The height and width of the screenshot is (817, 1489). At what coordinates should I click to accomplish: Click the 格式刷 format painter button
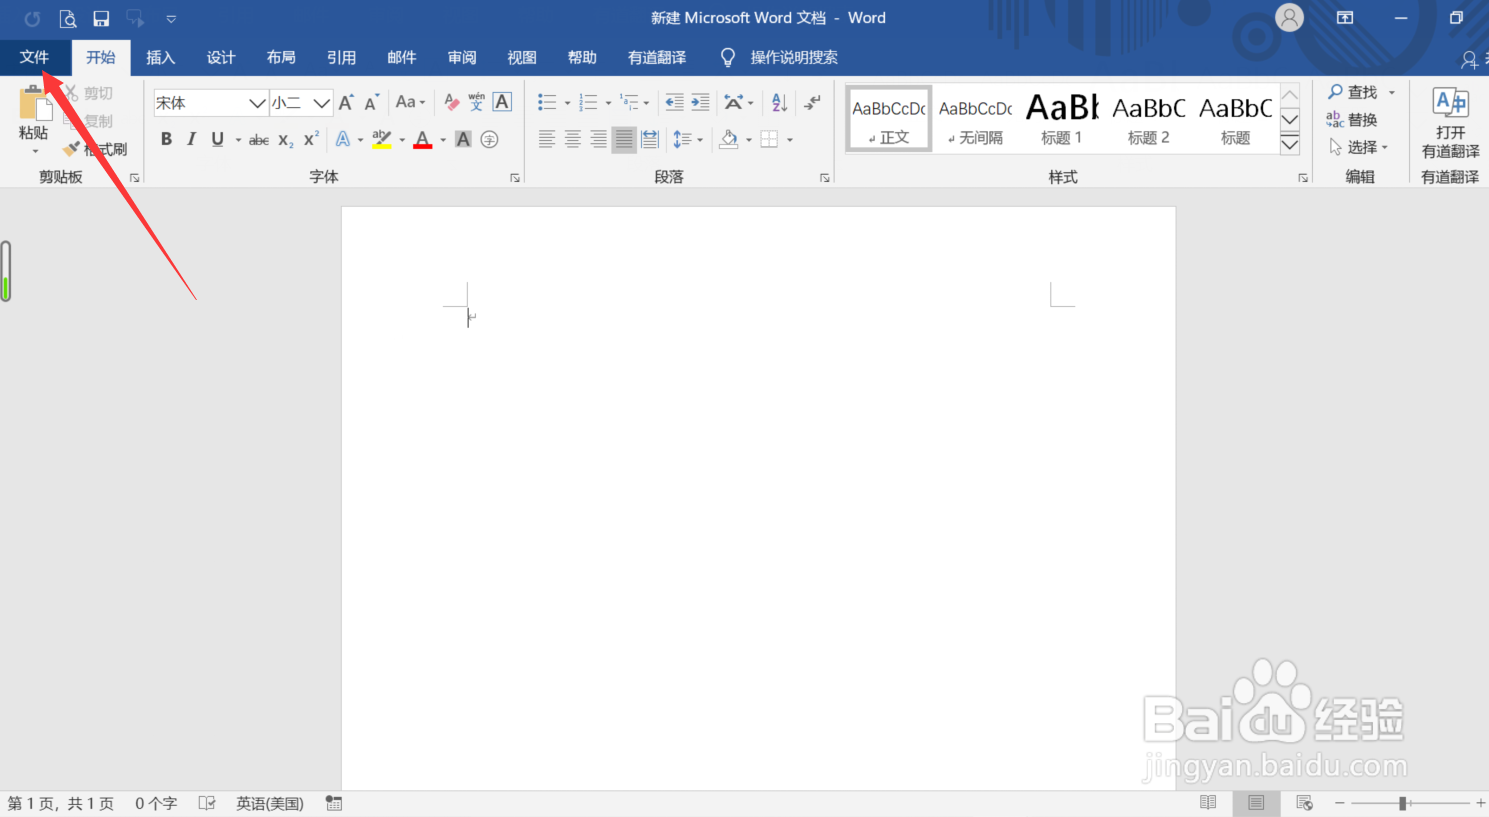(x=96, y=149)
